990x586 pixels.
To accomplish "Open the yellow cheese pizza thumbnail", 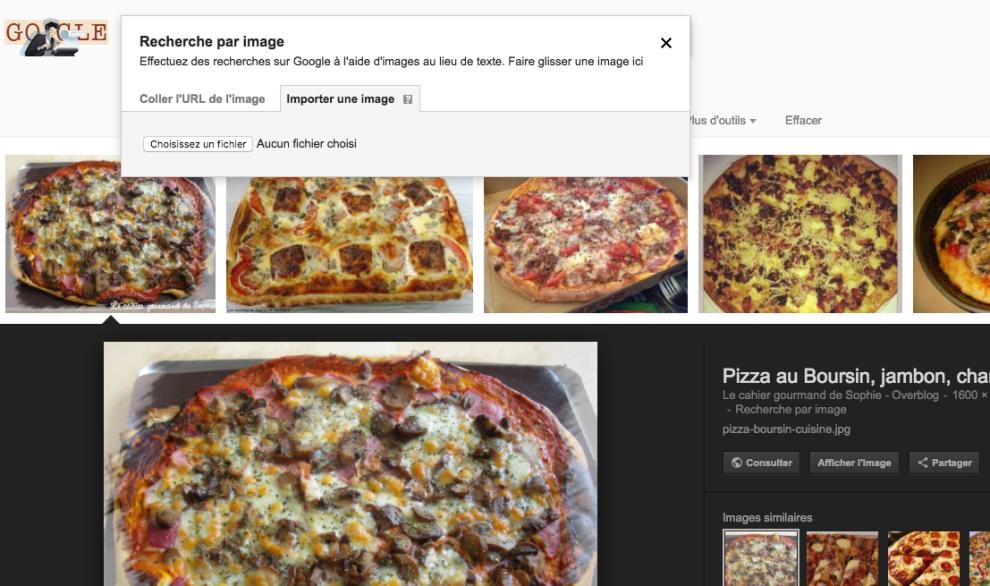I will pos(800,234).
